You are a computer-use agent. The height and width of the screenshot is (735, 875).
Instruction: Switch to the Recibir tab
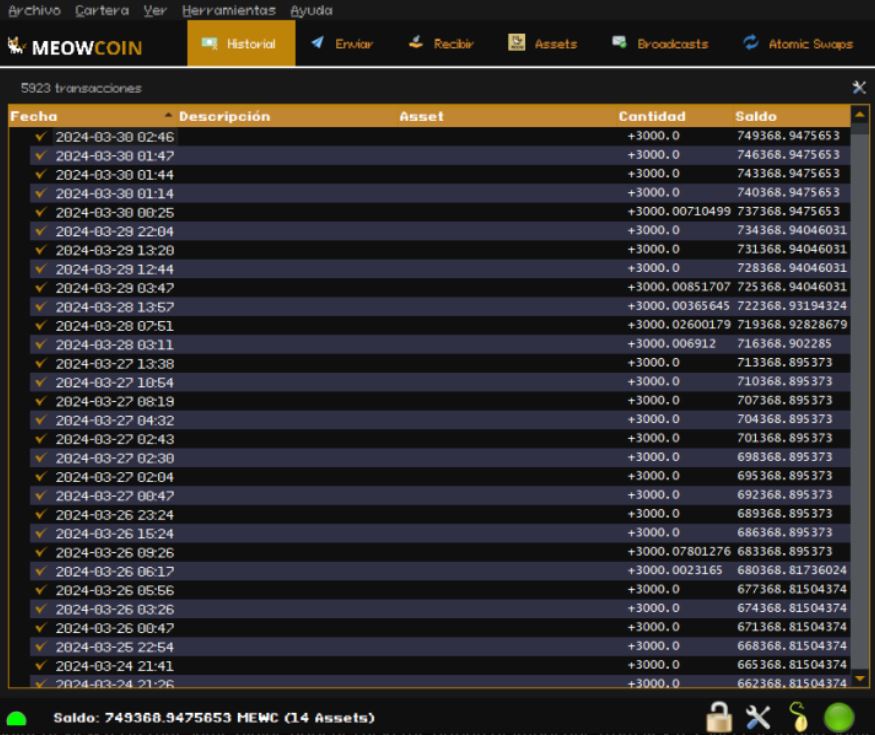(441, 44)
